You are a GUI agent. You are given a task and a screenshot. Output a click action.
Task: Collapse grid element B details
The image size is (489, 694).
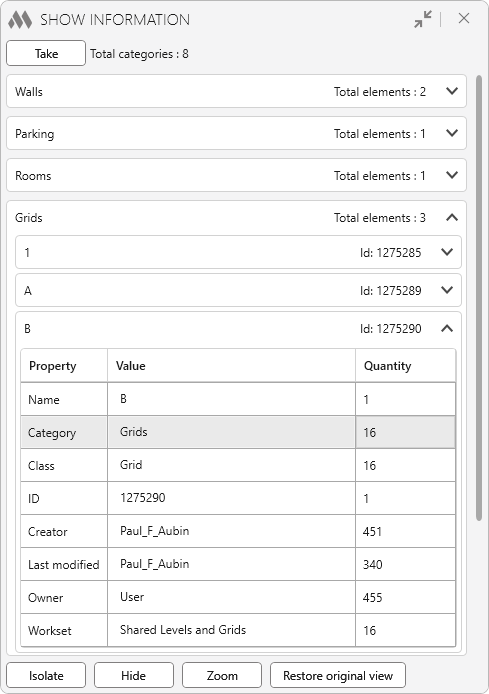447,328
